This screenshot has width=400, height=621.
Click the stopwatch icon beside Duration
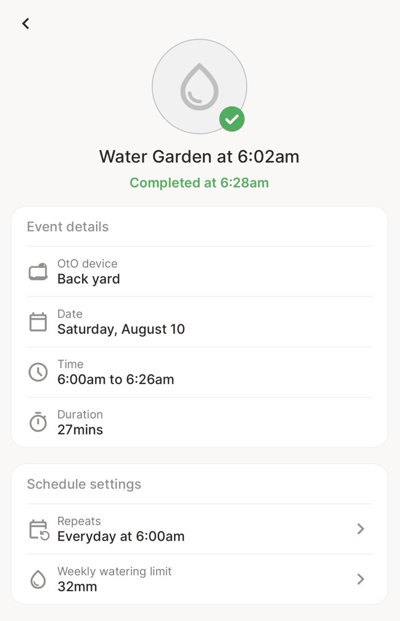click(x=38, y=422)
